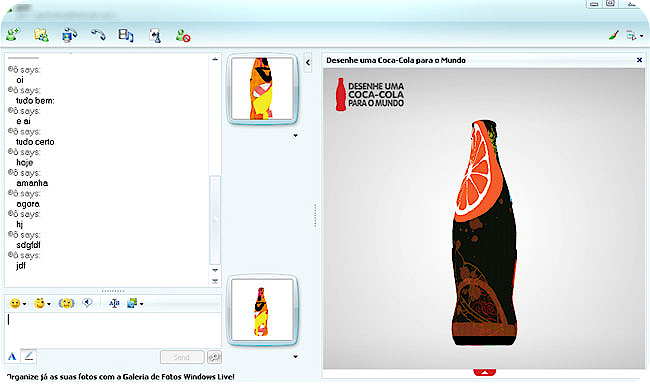Open the activities music and film icon

(x=126, y=35)
